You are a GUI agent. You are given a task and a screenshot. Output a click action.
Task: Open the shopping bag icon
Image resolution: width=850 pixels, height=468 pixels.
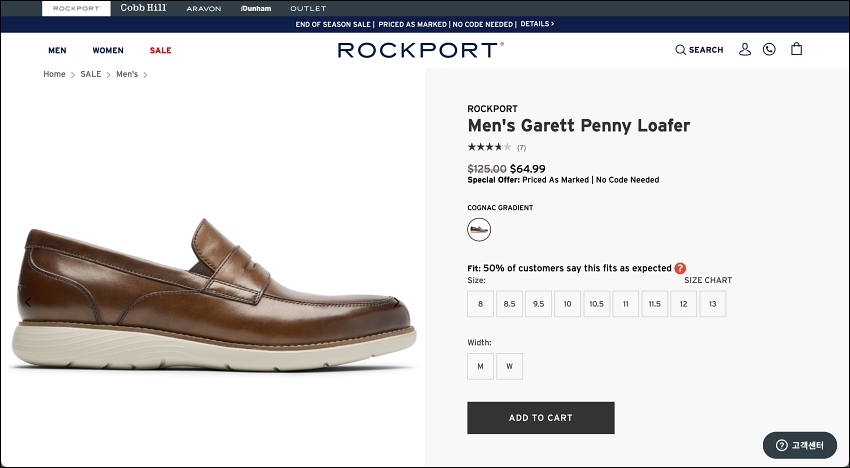(796, 49)
